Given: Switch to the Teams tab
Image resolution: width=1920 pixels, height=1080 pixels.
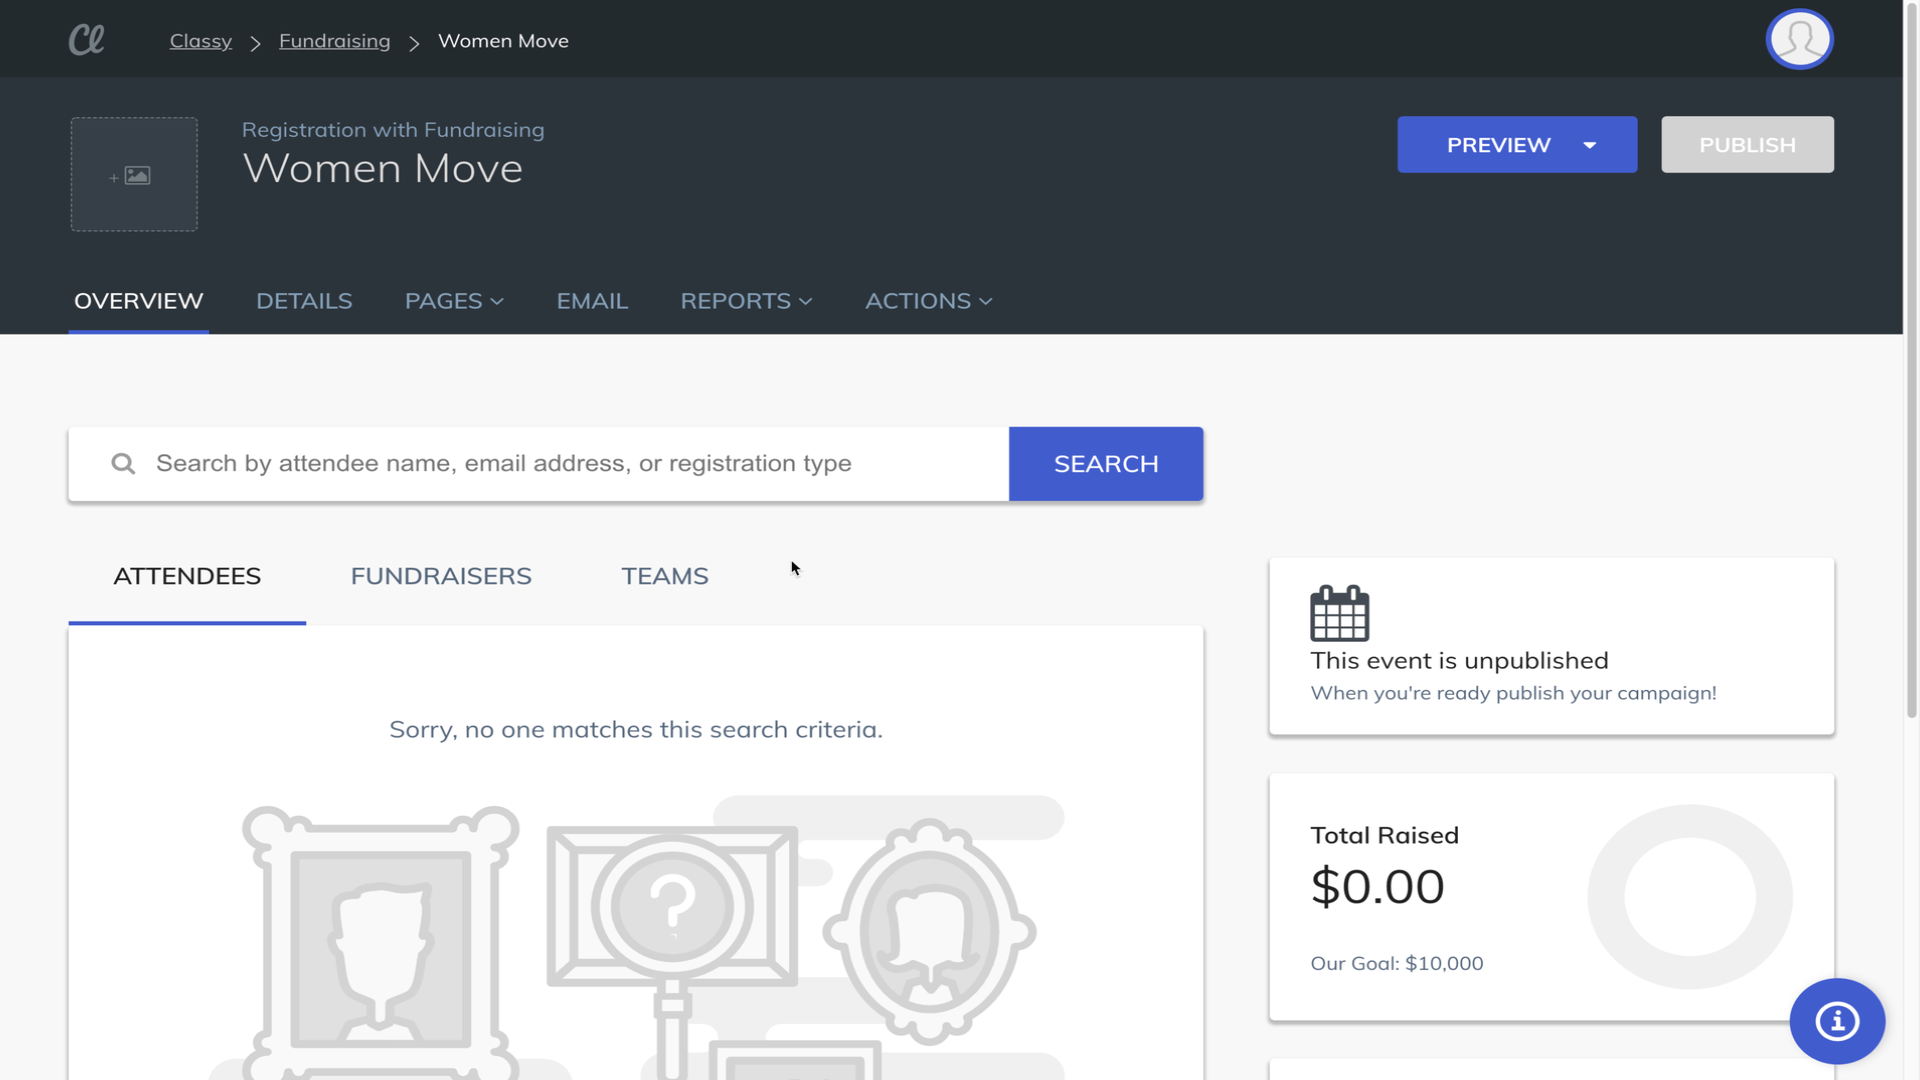Looking at the screenshot, I should tap(665, 576).
